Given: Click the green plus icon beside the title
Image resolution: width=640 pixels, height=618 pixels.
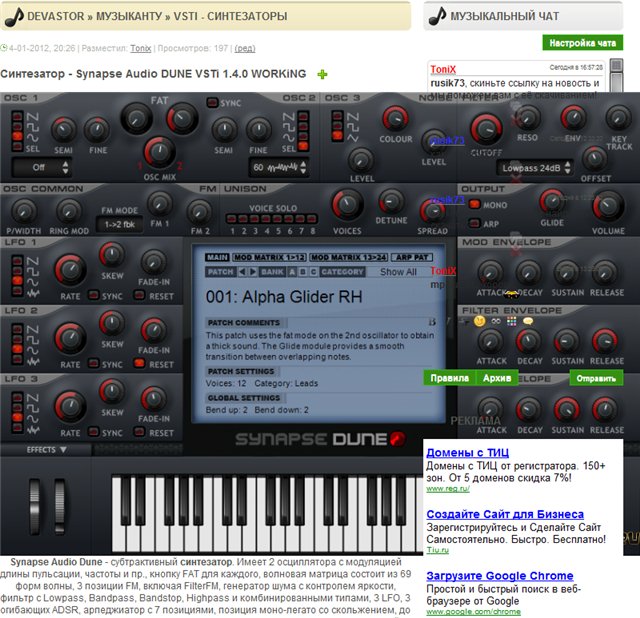Looking at the screenshot, I should click(322, 74).
